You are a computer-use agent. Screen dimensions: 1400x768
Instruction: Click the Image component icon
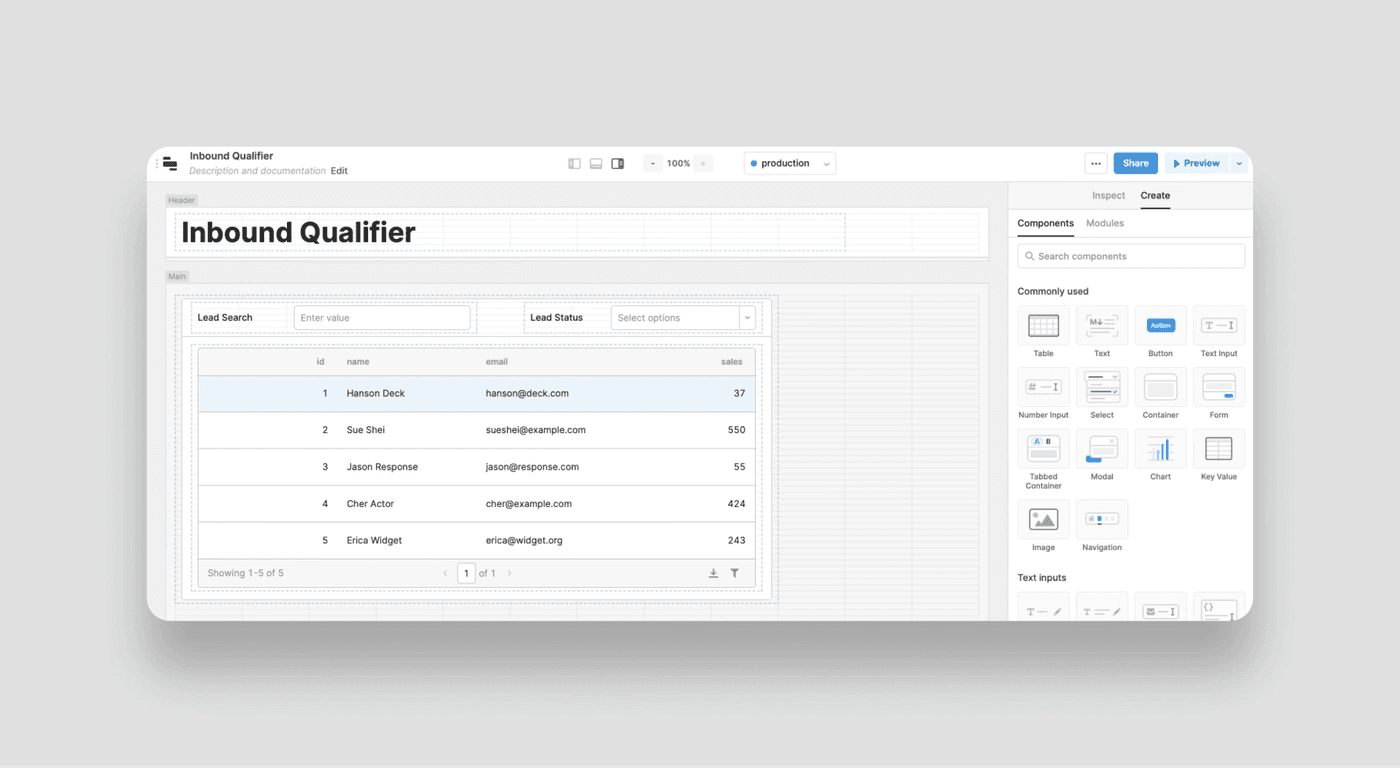[x=1043, y=520]
